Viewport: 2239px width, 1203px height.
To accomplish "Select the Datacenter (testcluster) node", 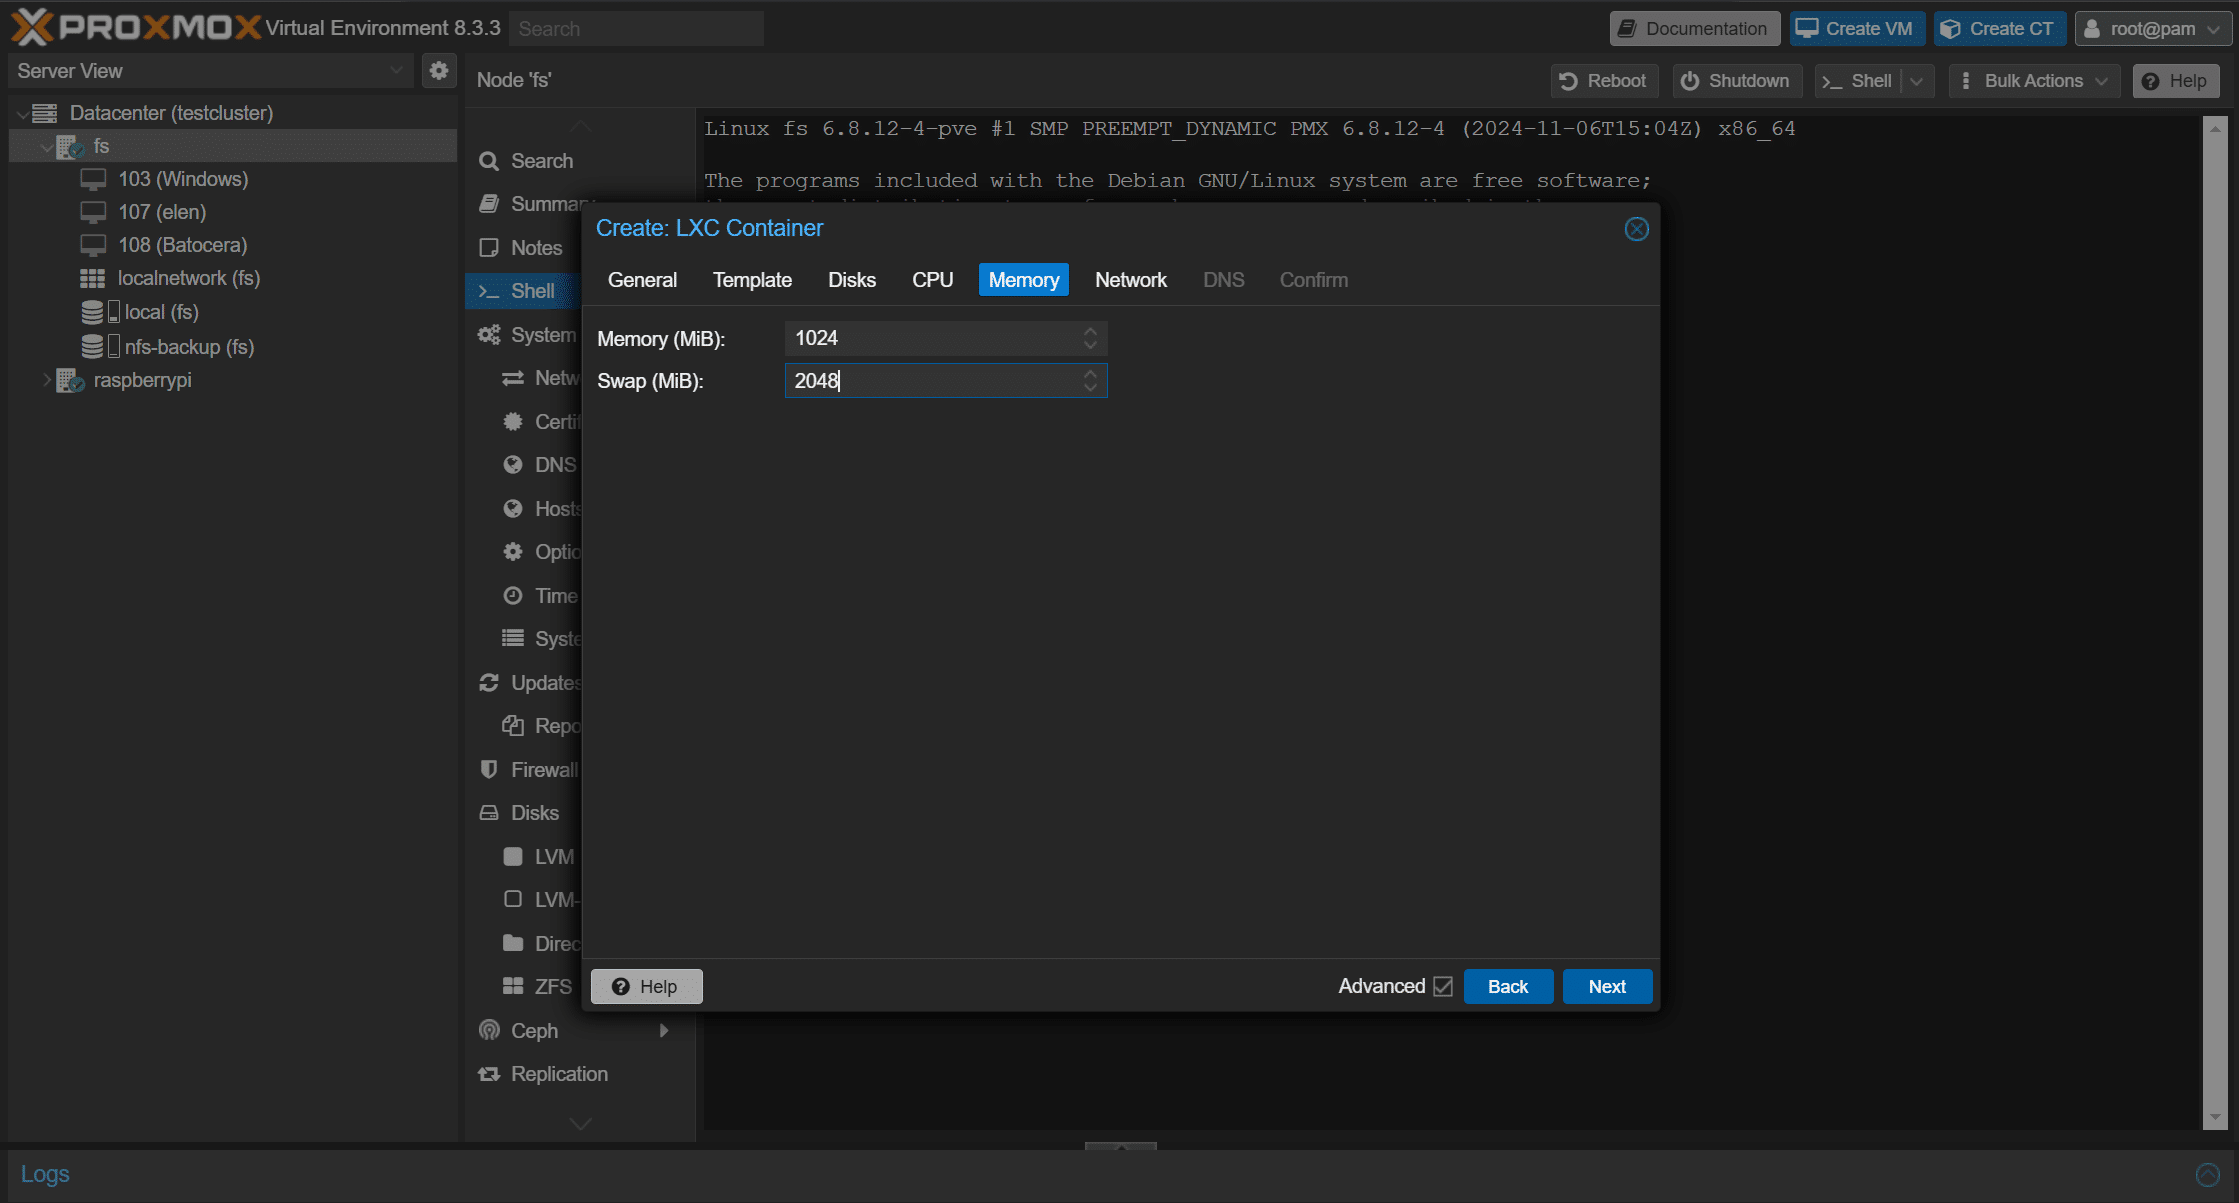I will 171,113.
